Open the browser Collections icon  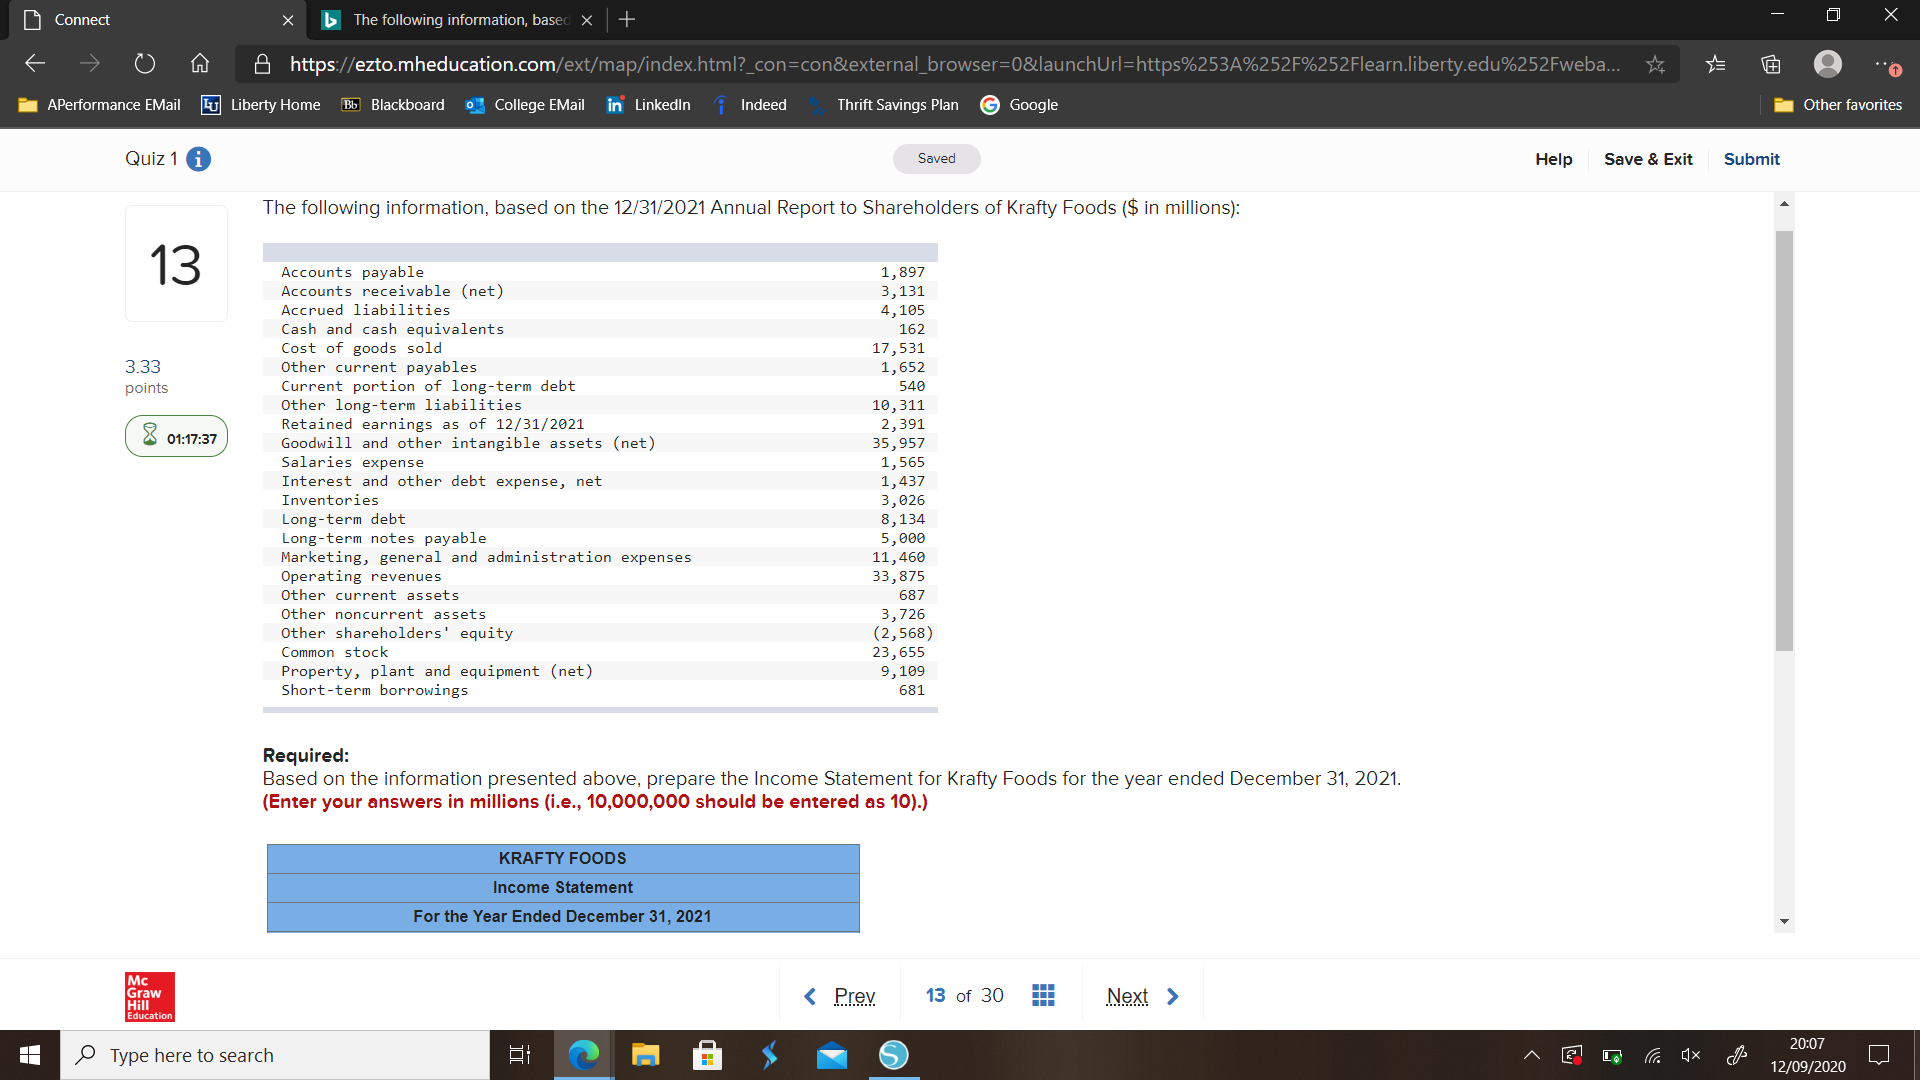coord(1771,64)
